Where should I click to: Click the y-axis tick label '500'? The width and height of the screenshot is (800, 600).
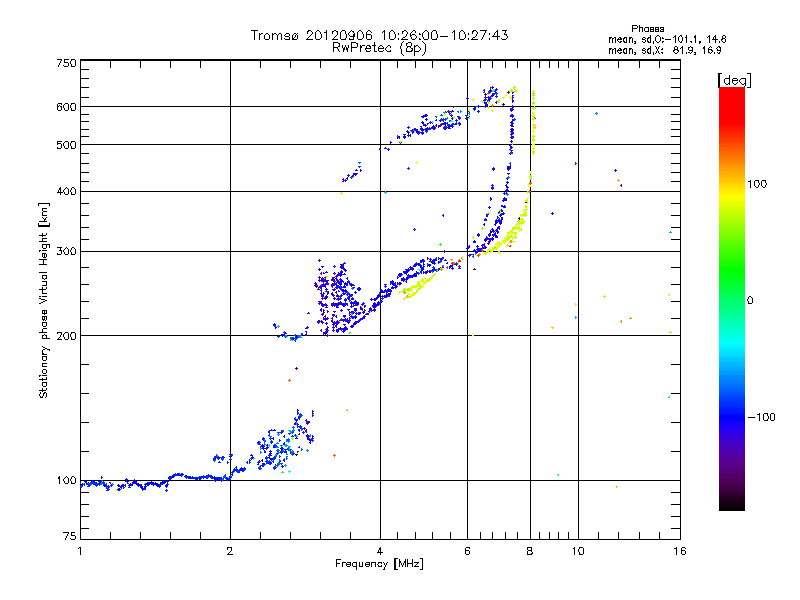(x=66, y=145)
